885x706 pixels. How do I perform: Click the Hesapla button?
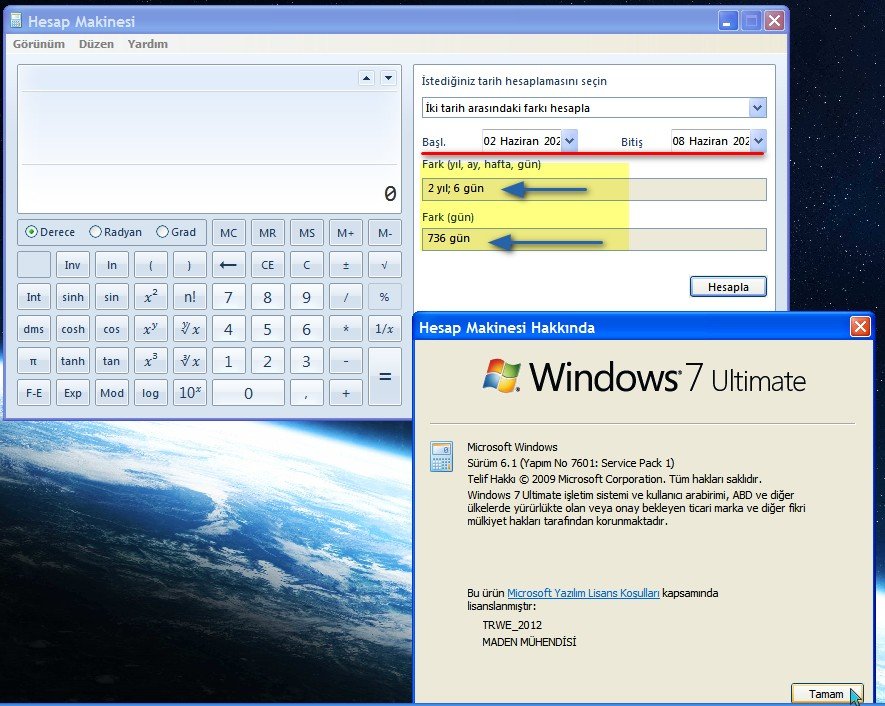point(728,287)
